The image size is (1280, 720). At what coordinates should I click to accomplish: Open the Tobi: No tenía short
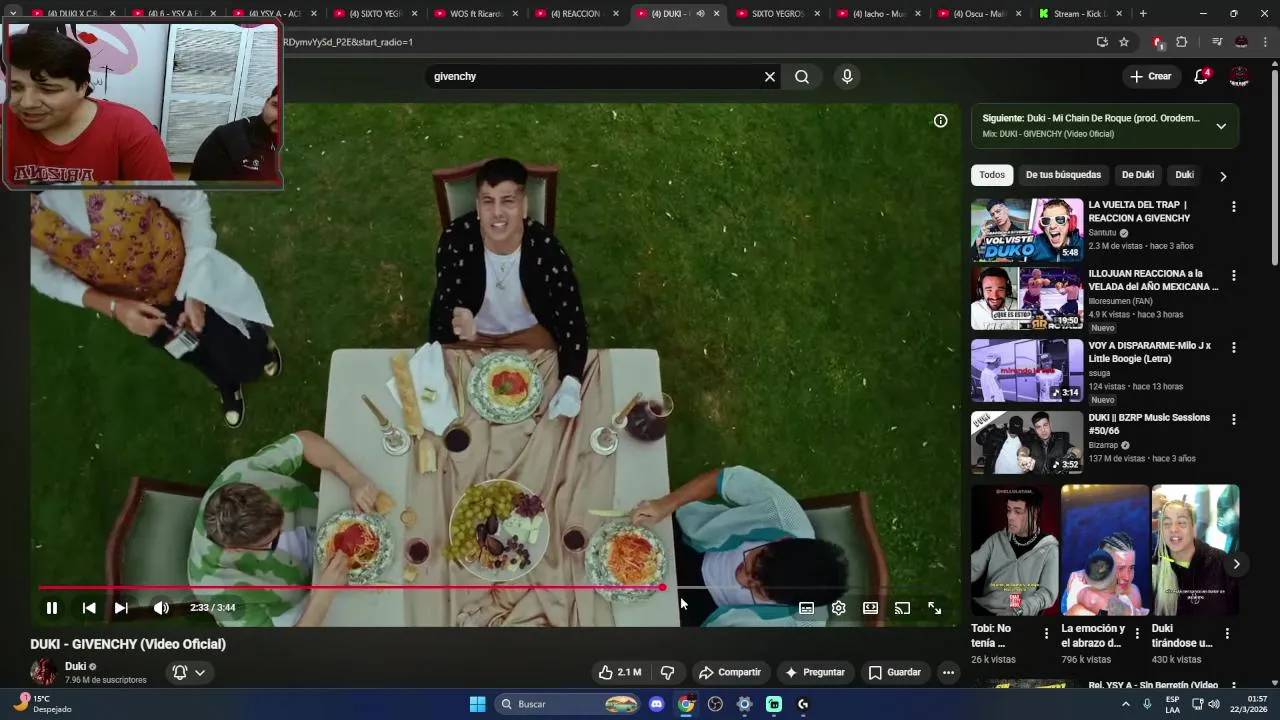[1014, 550]
